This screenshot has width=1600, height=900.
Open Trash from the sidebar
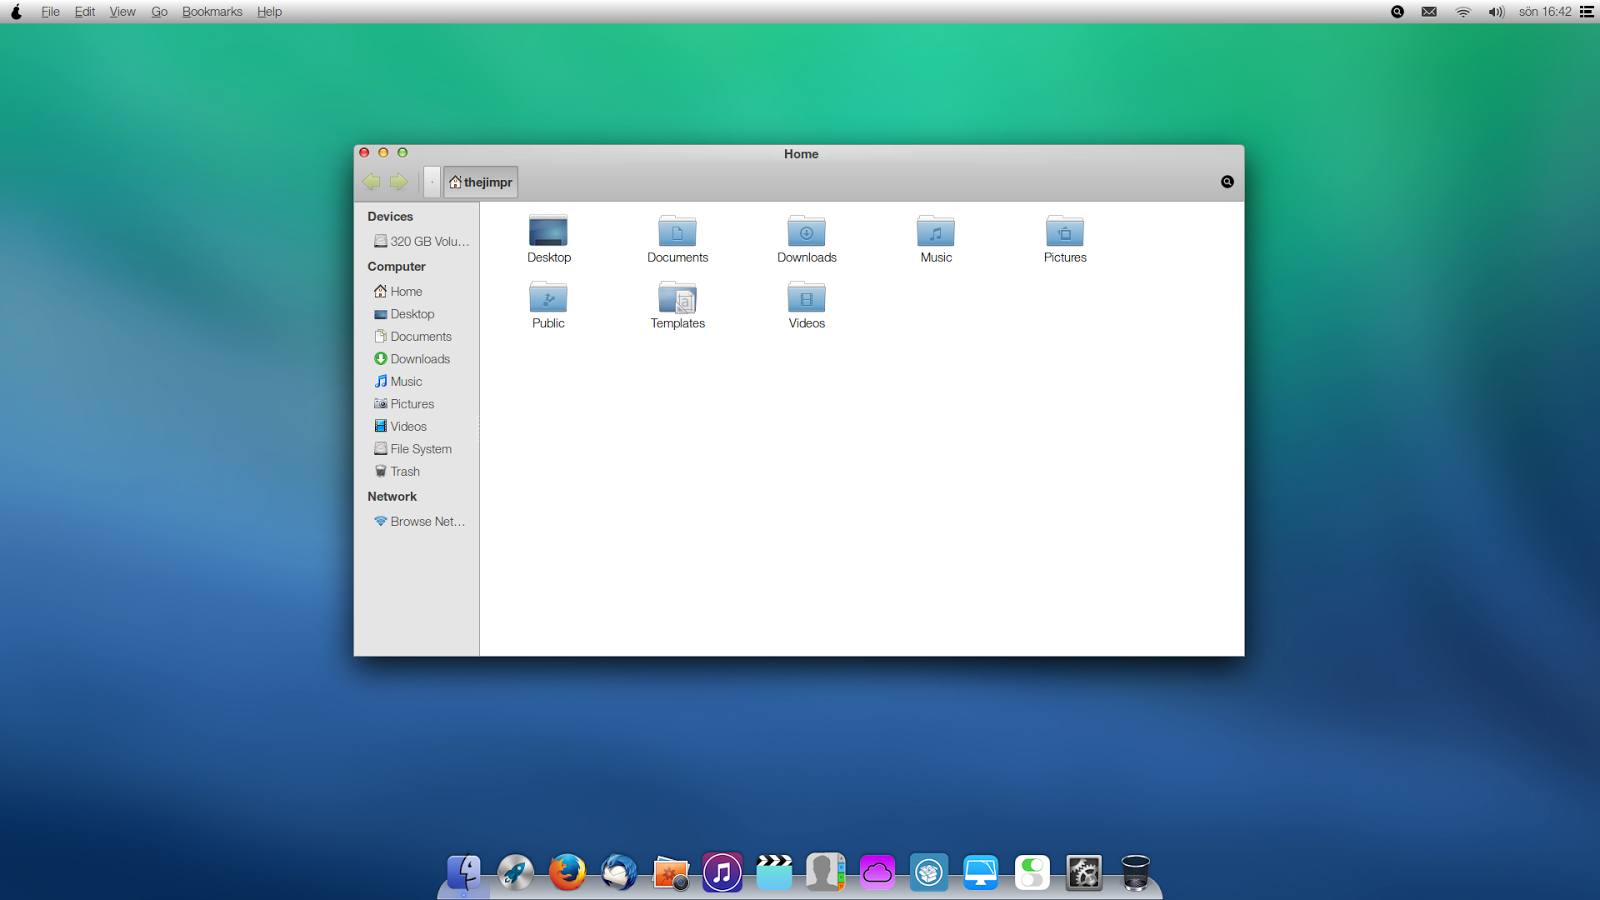pos(397,471)
